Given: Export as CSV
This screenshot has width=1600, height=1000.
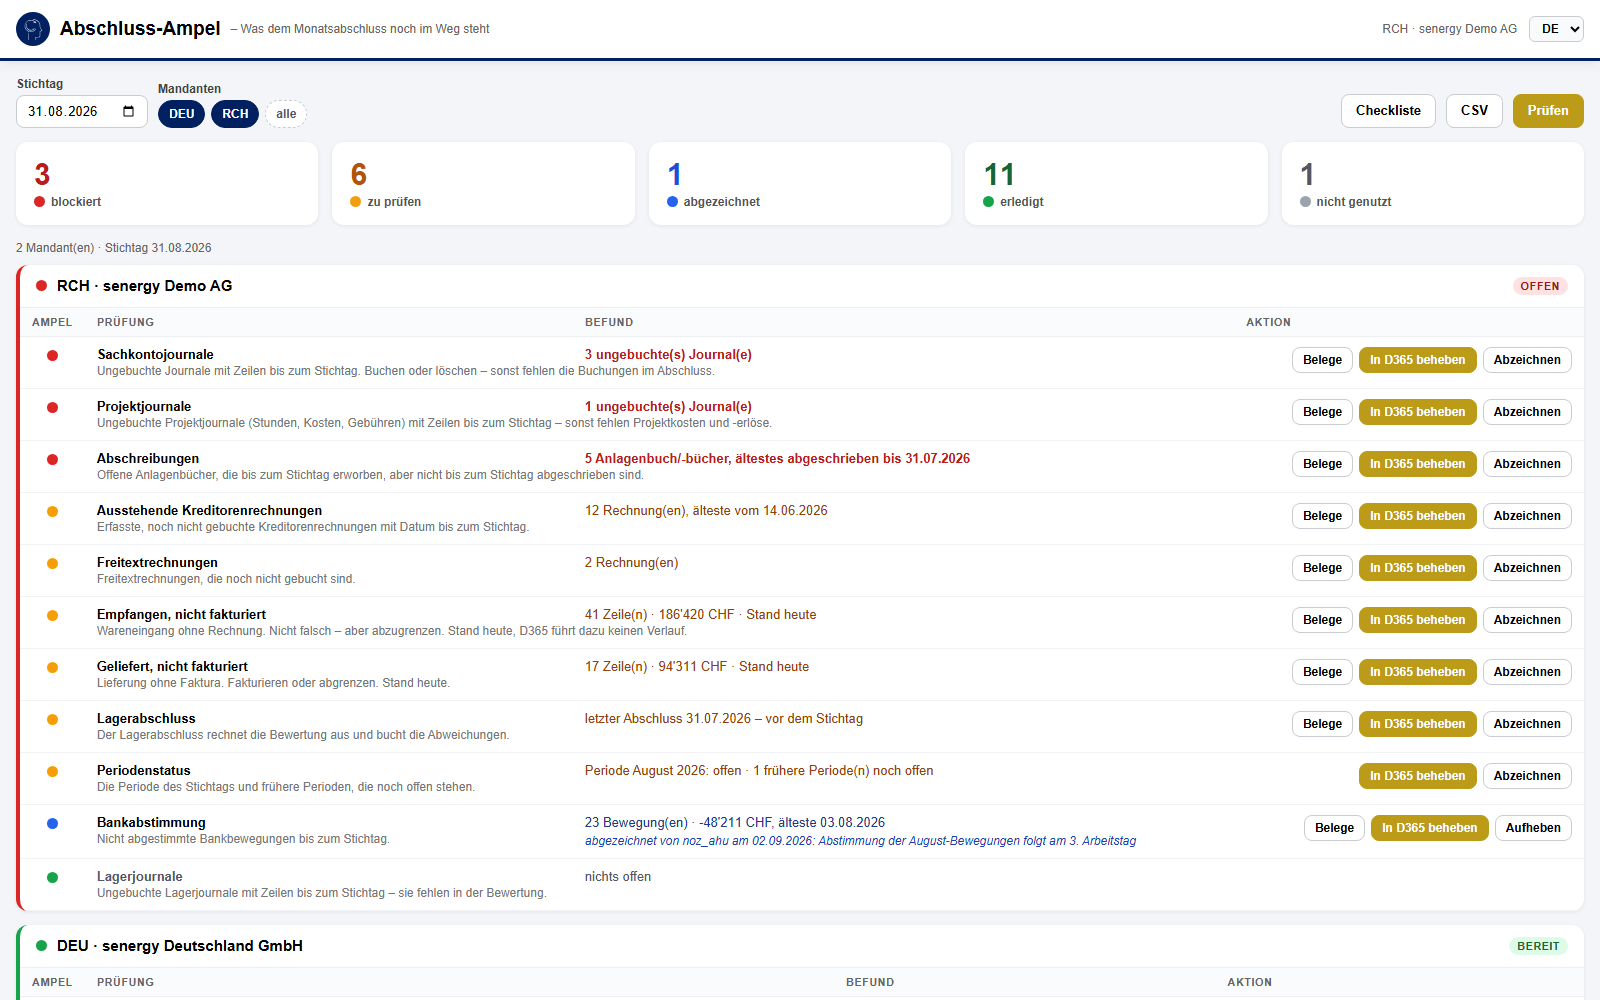Looking at the screenshot, I should (1474, 111).
